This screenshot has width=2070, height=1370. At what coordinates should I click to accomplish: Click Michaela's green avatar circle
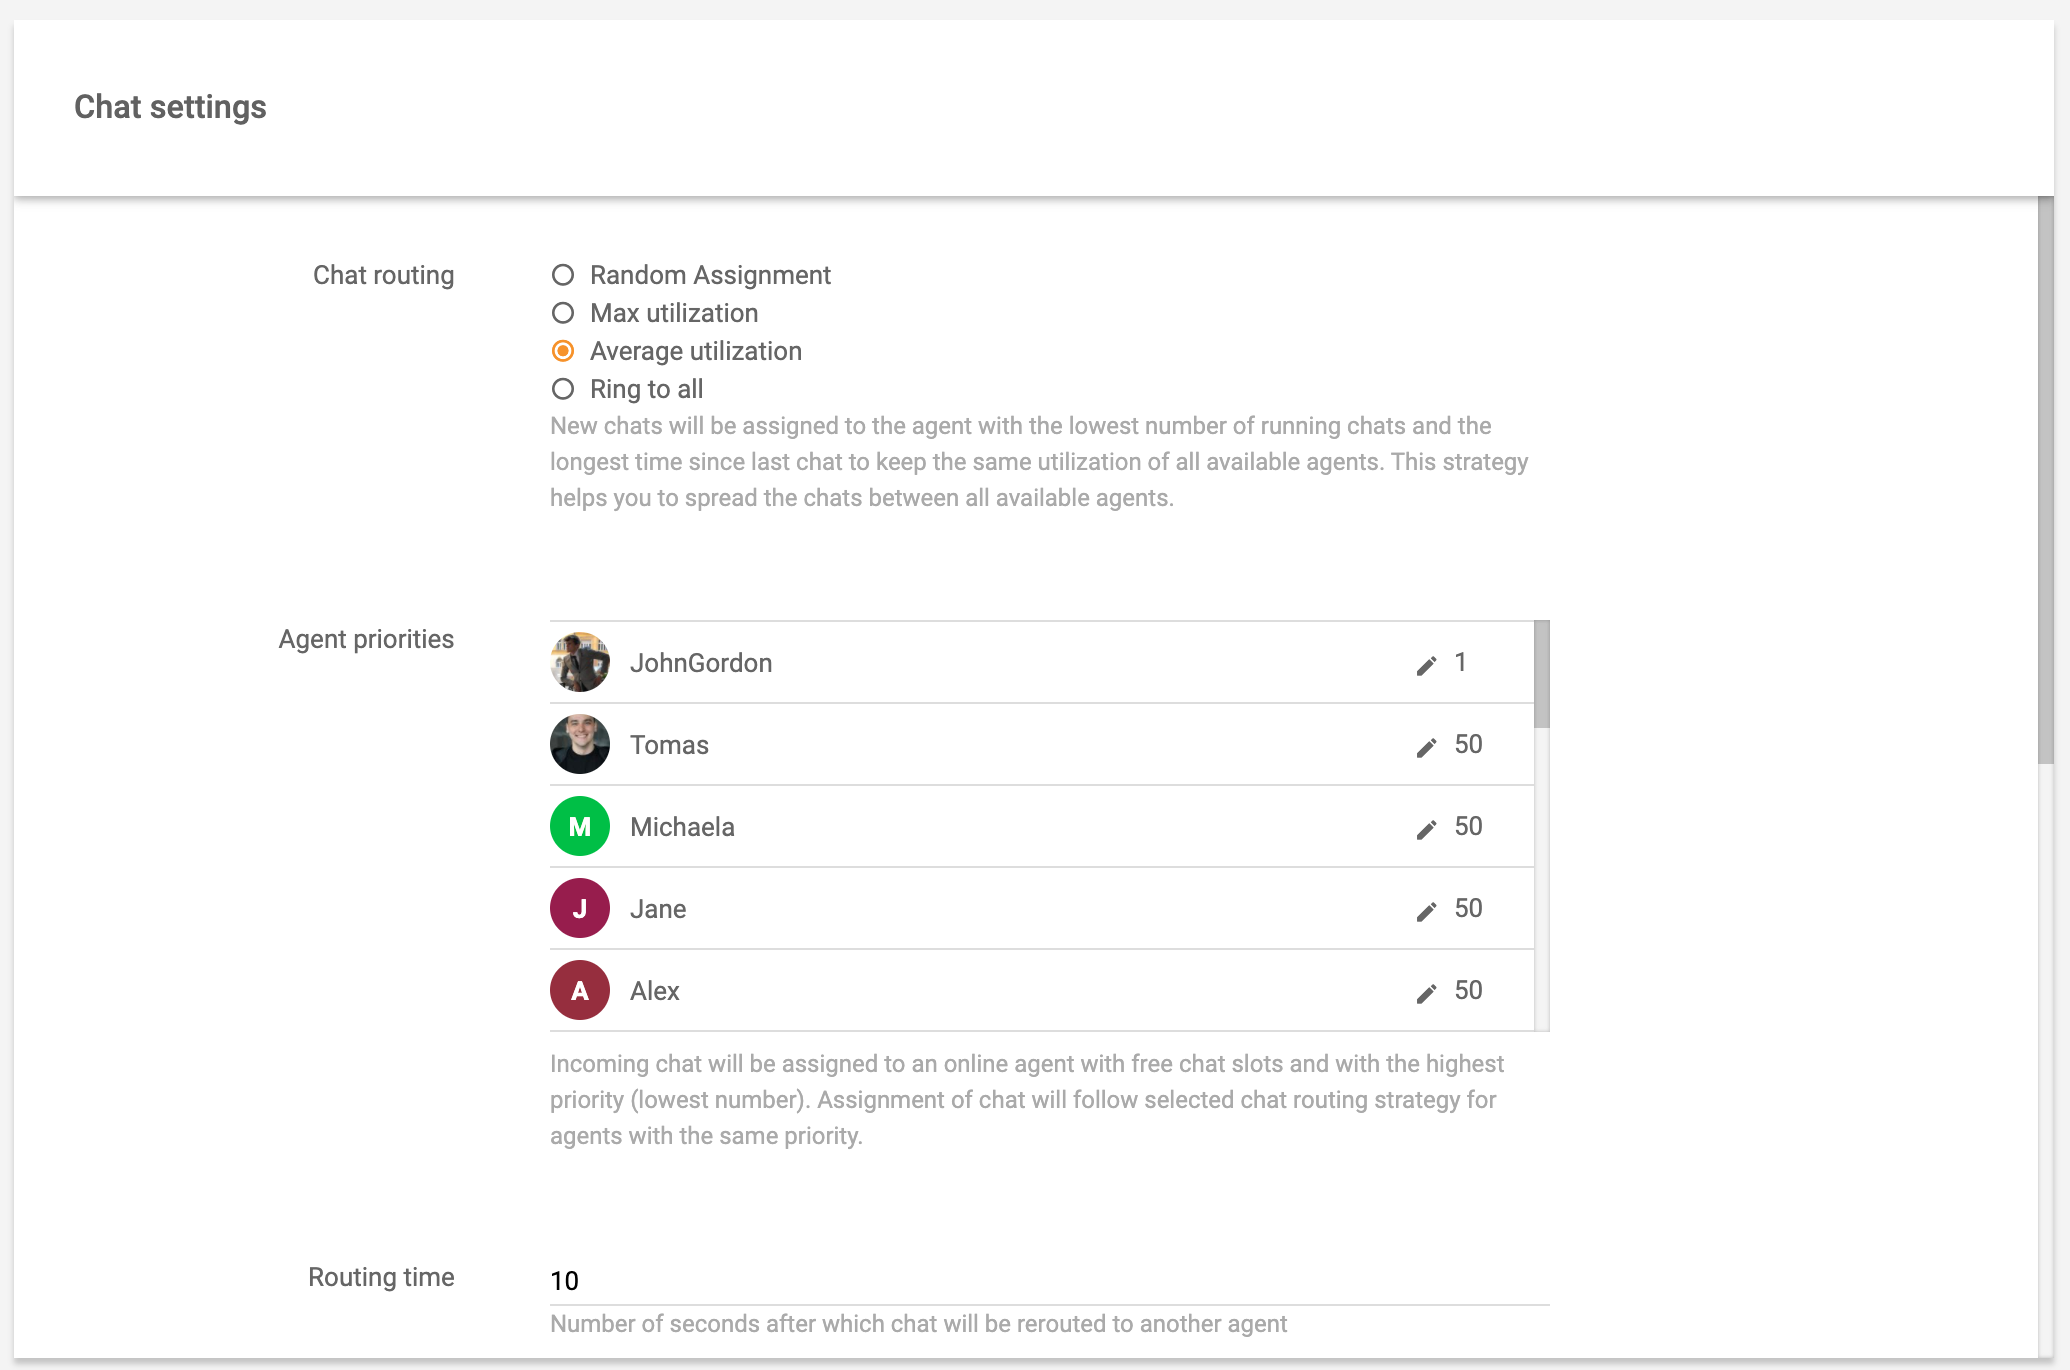(x=579, y=826)
